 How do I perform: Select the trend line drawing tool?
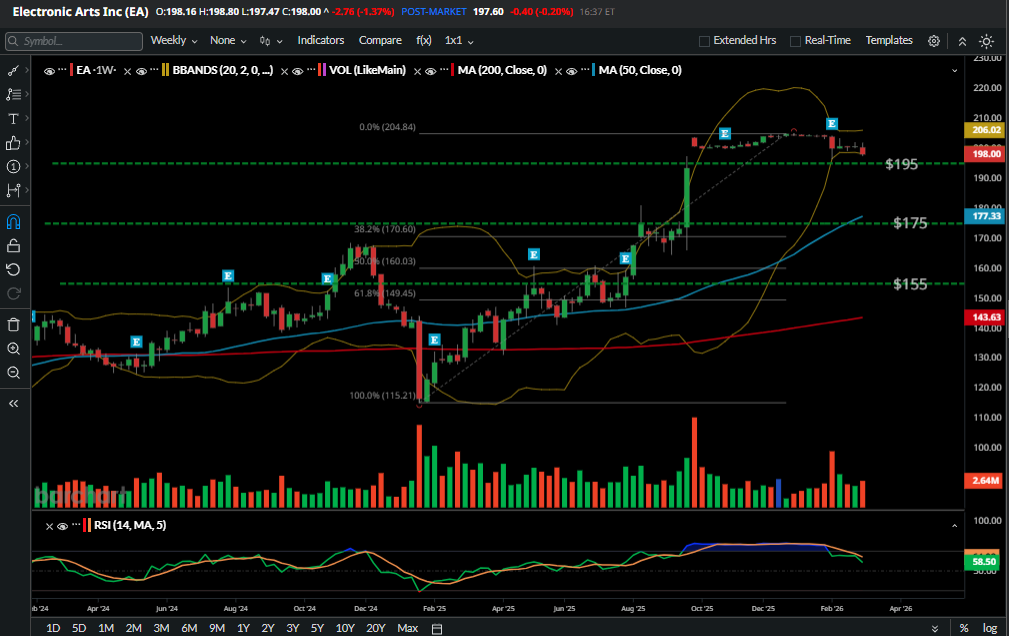coord(13,71)
